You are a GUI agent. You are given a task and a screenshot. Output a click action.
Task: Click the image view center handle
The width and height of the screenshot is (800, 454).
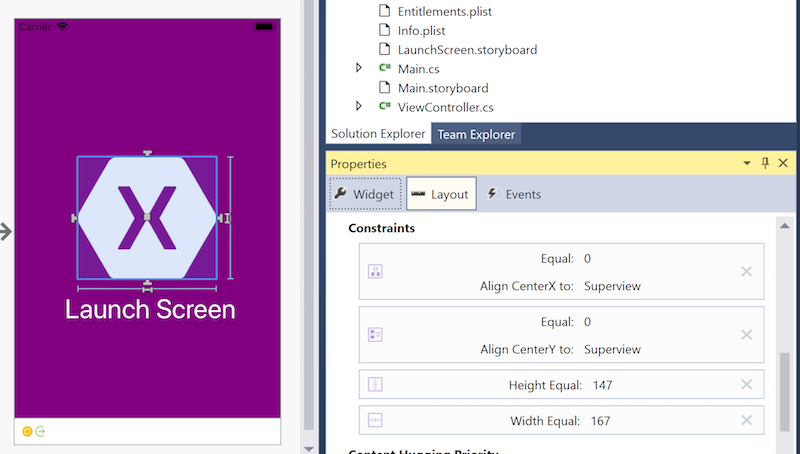(147, 217)
